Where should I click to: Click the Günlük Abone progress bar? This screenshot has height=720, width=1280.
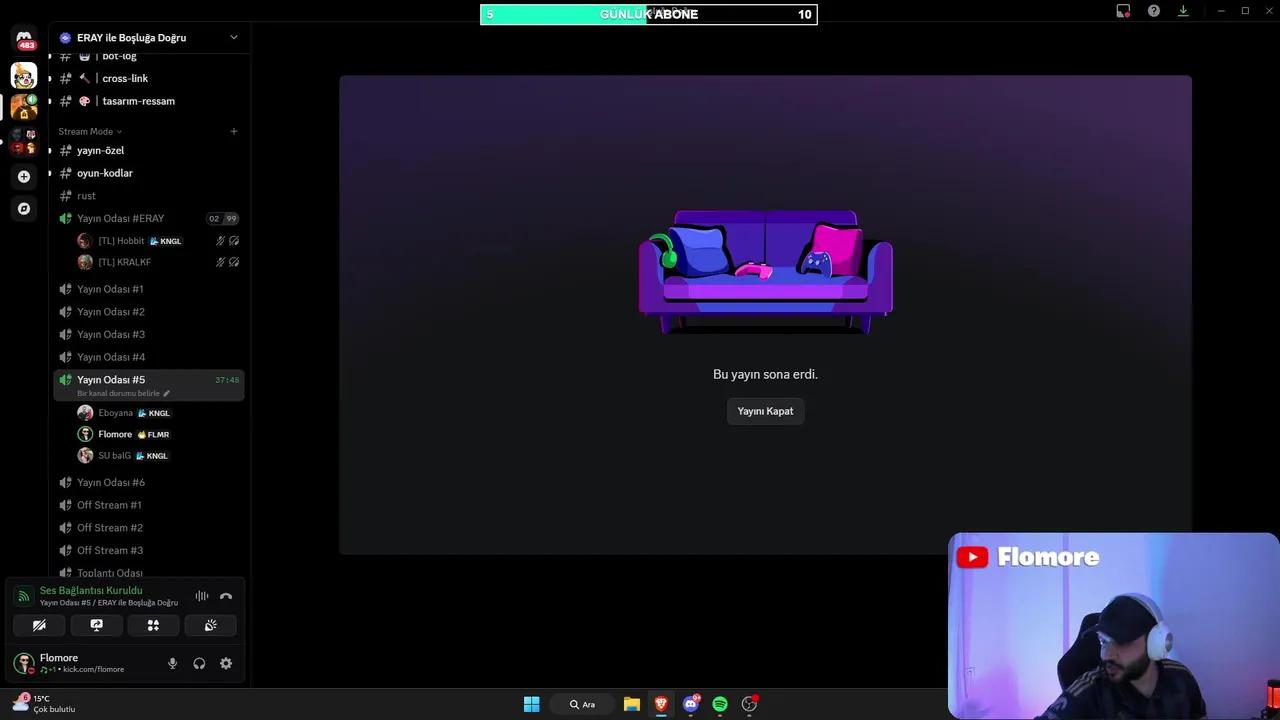(x=649, y=14)
